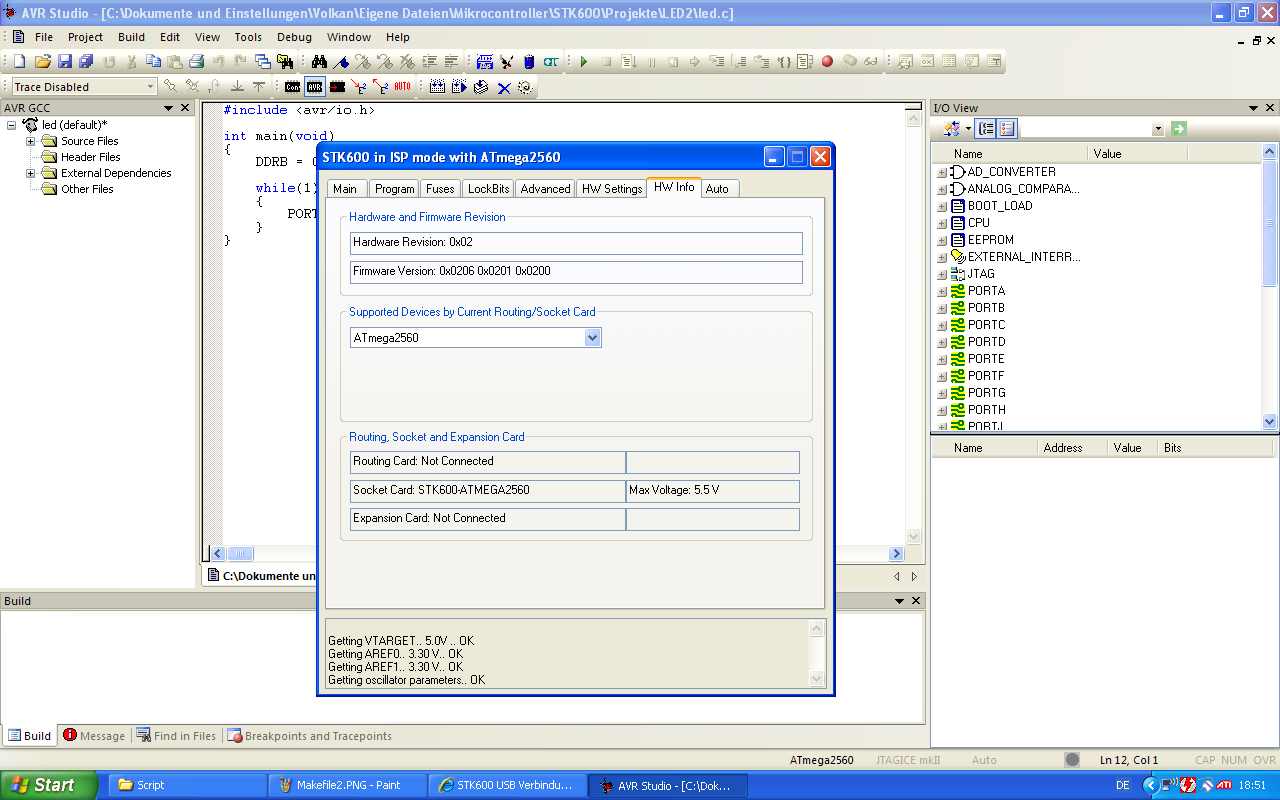Click the flat list icon in I/O View toolbar
Image resolution: width=1280 pixels, height=800 pixels.
coord(1007,128)
